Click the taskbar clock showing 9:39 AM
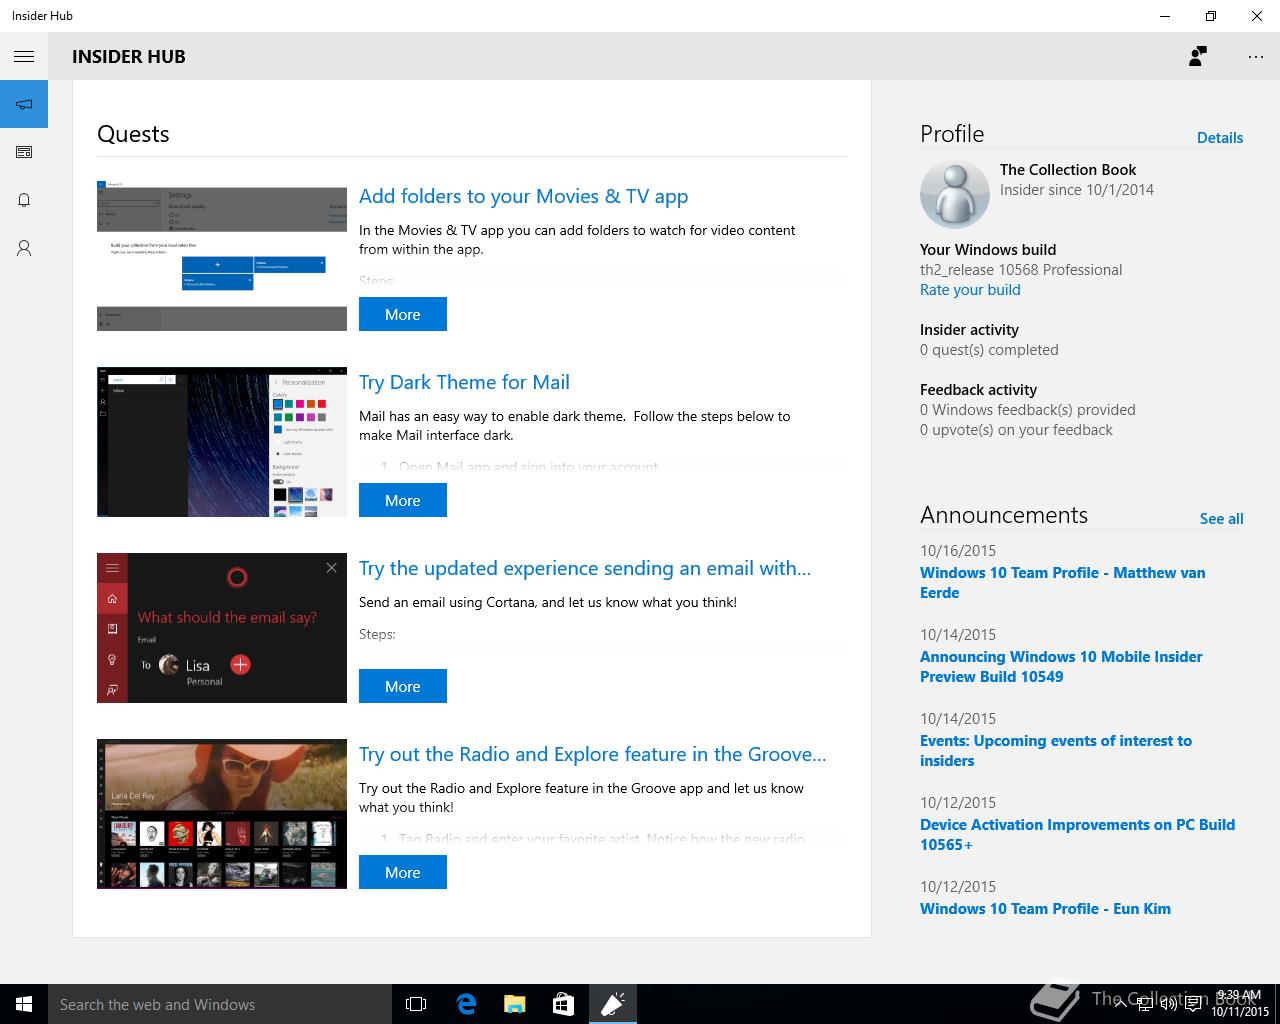Viewport: 1280px width, 1024px height. click(1239, 1004)
